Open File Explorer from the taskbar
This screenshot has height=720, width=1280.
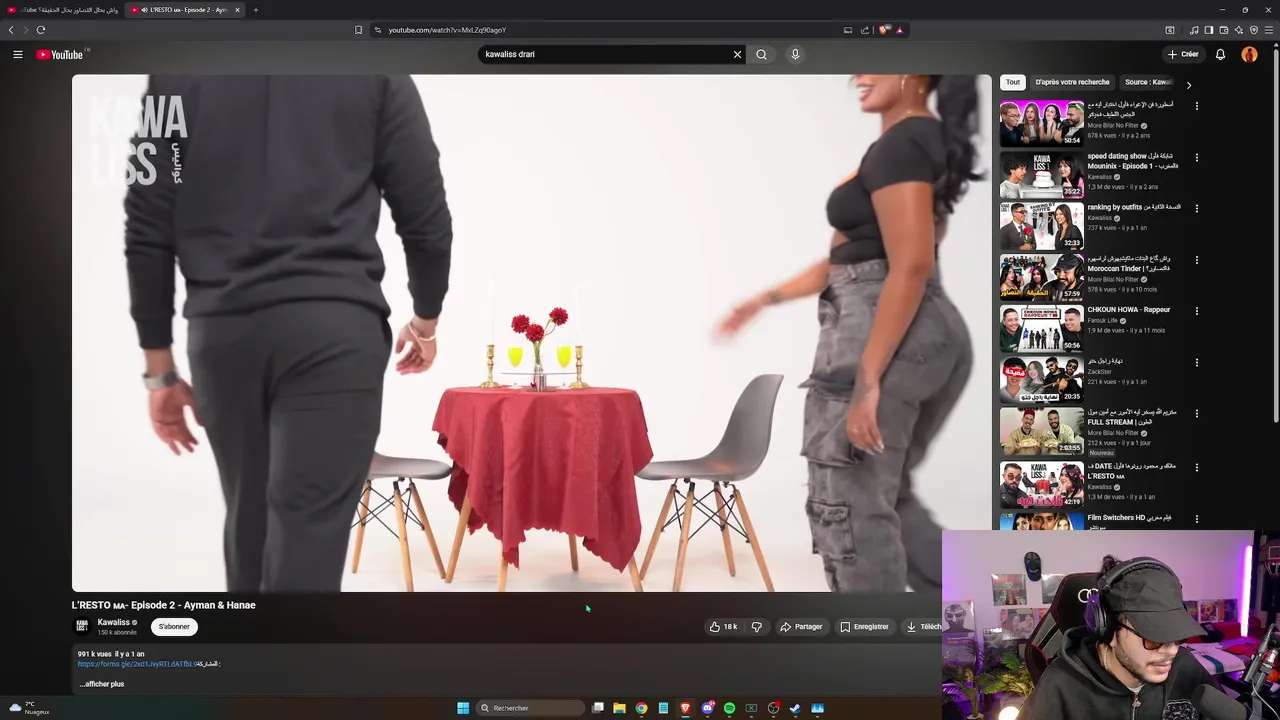pyautogui.click(x=619, y=708)
